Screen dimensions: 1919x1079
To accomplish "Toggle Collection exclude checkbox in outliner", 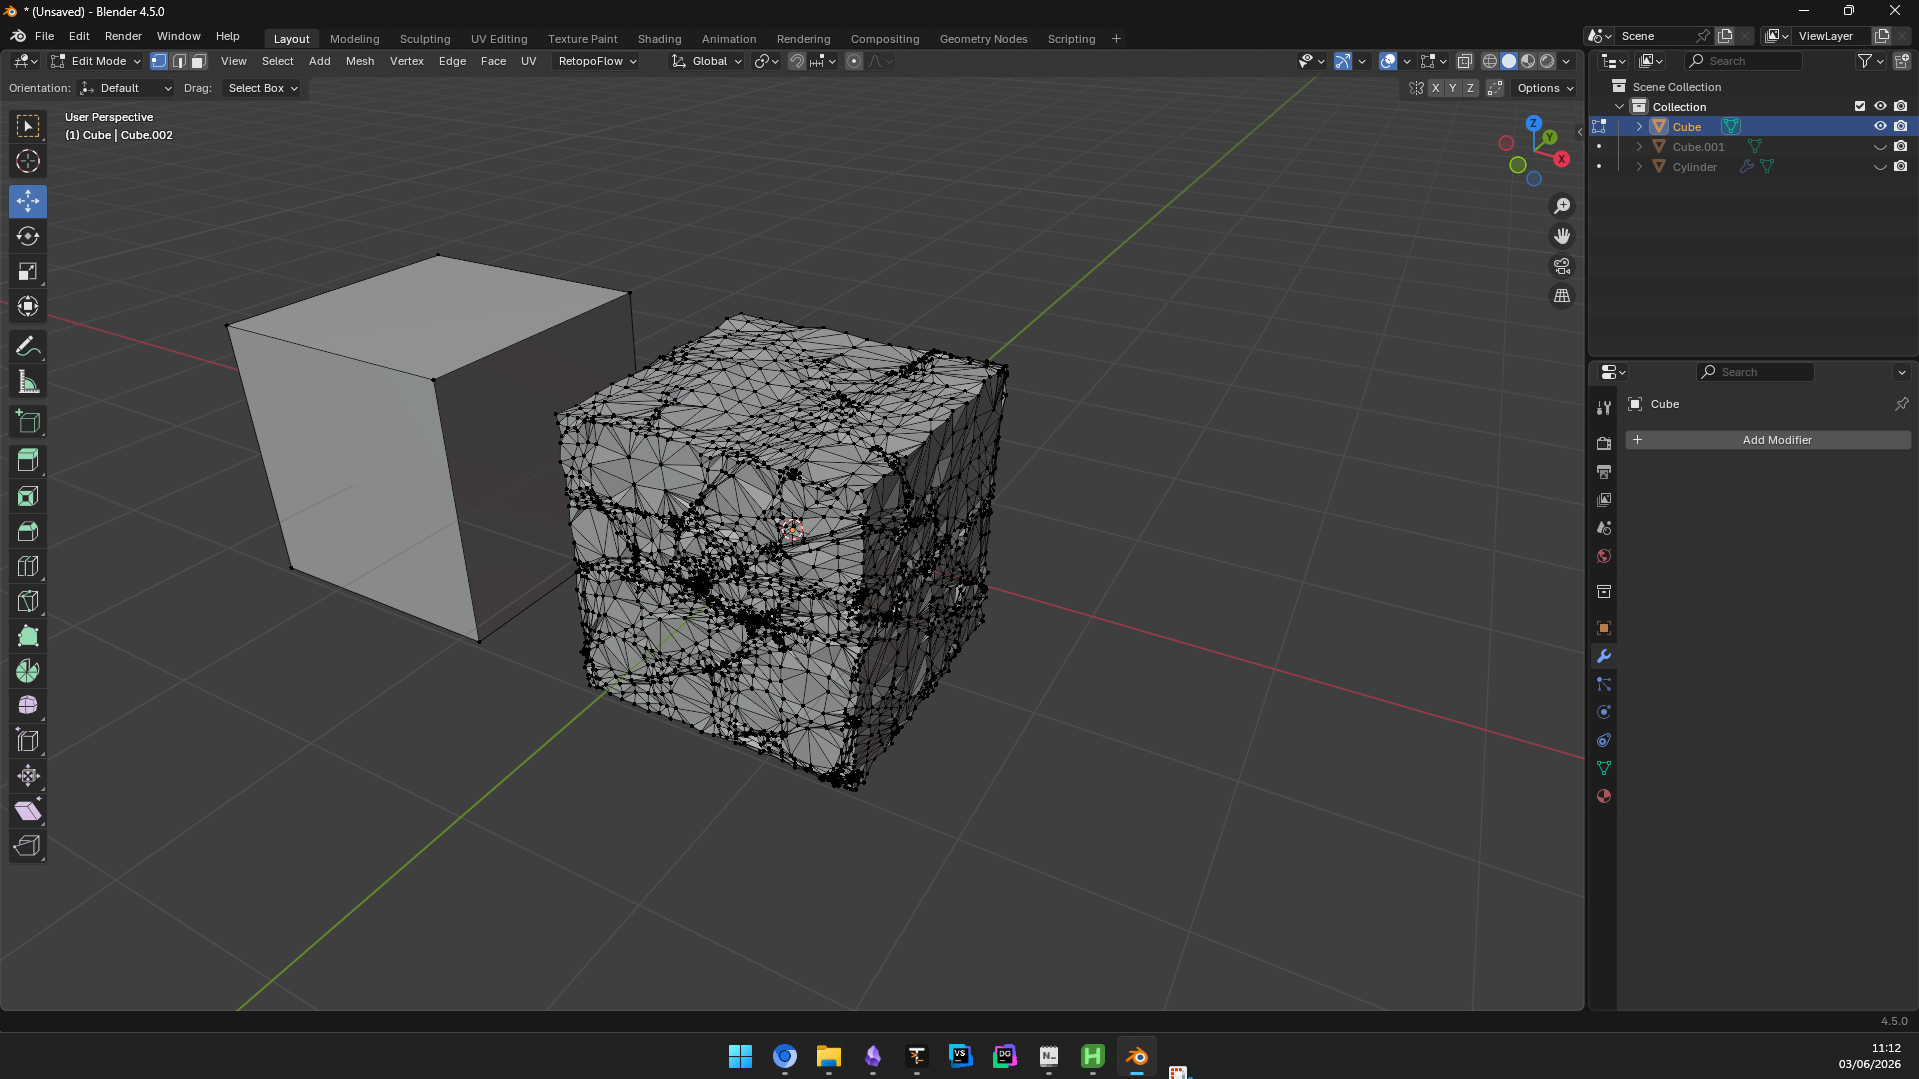I will tap(1860, 106).
